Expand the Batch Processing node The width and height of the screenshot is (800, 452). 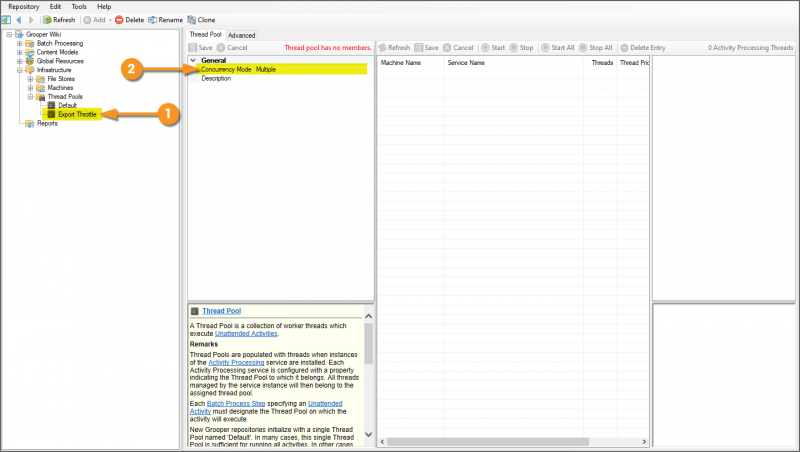pos(20,43)
